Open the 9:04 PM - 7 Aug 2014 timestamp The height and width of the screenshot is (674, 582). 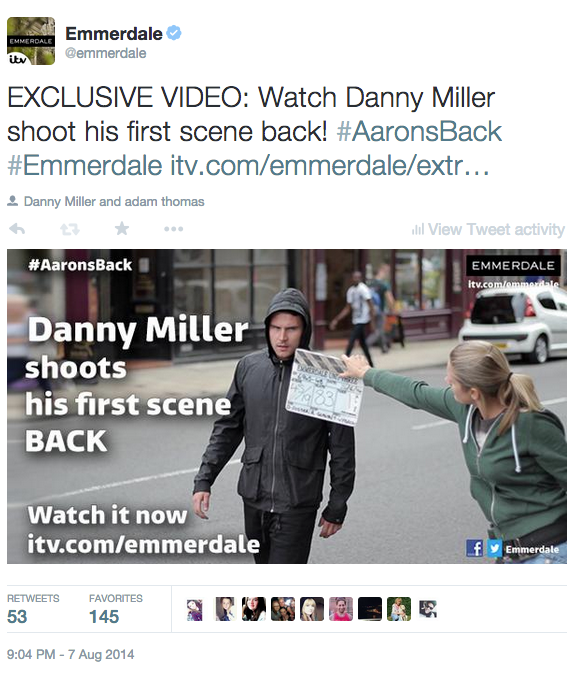click(x=70, y=654)
